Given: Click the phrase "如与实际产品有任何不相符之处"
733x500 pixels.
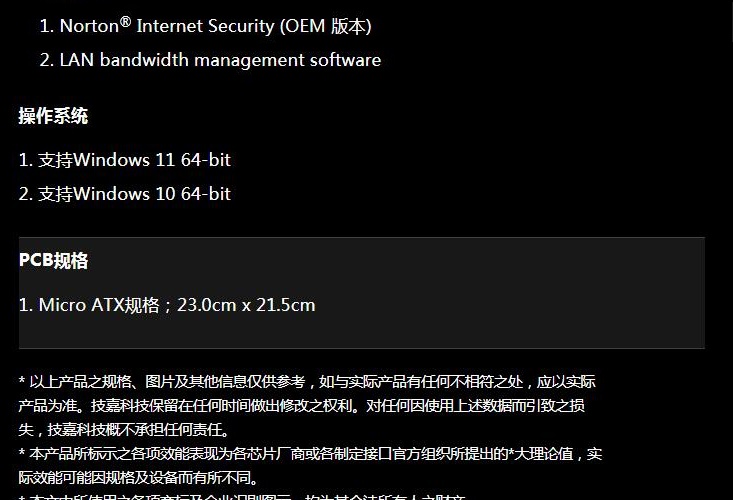Looking at the screenshot, I should (421, 382).
